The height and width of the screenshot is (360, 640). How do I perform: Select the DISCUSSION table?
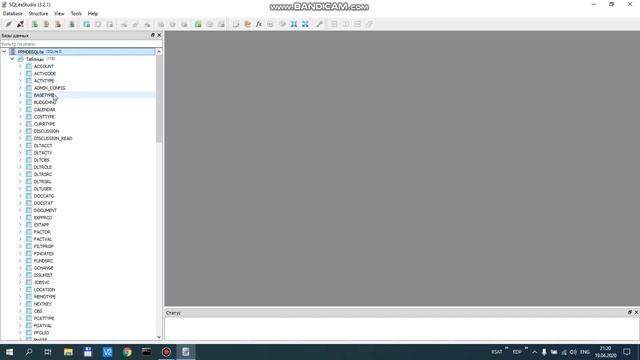pyautogui.click(x=46, y=131)
